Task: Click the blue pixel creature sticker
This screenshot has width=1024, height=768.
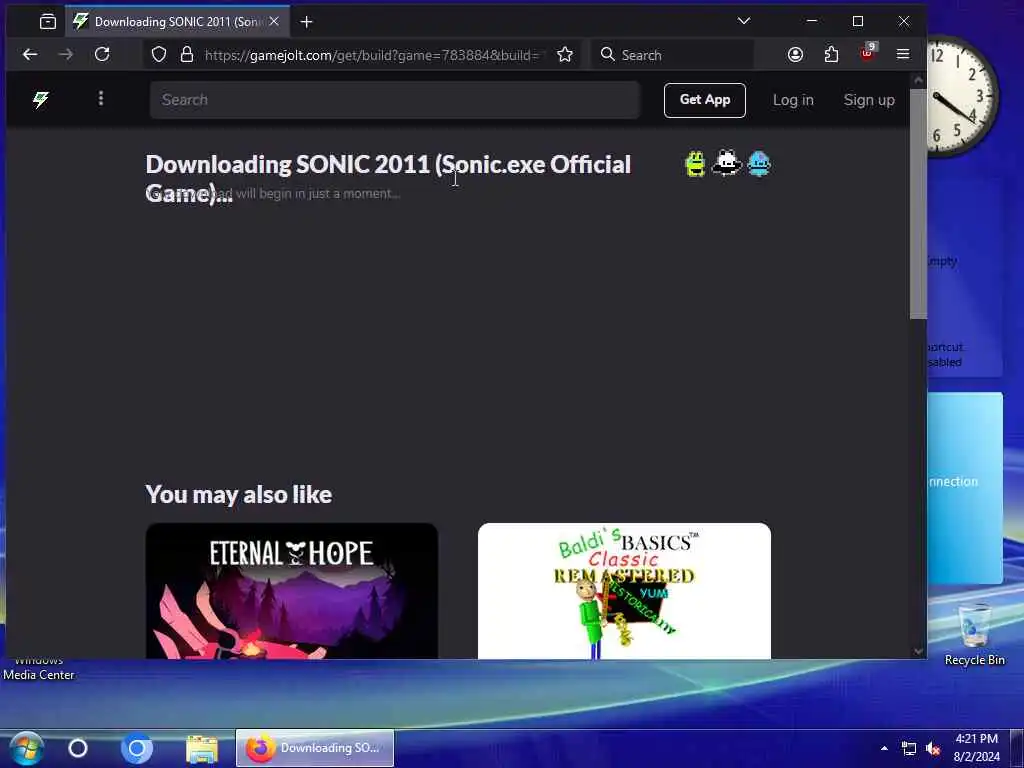Action: coord(759,163)
